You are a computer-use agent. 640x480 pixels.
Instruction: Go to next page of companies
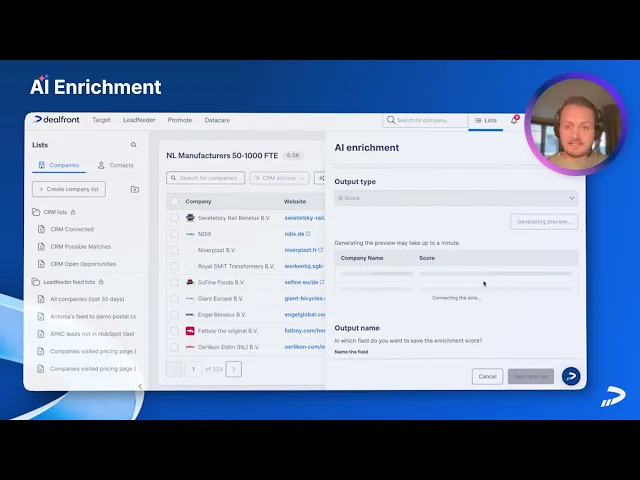pyautogui.click(x=234, y=369)
